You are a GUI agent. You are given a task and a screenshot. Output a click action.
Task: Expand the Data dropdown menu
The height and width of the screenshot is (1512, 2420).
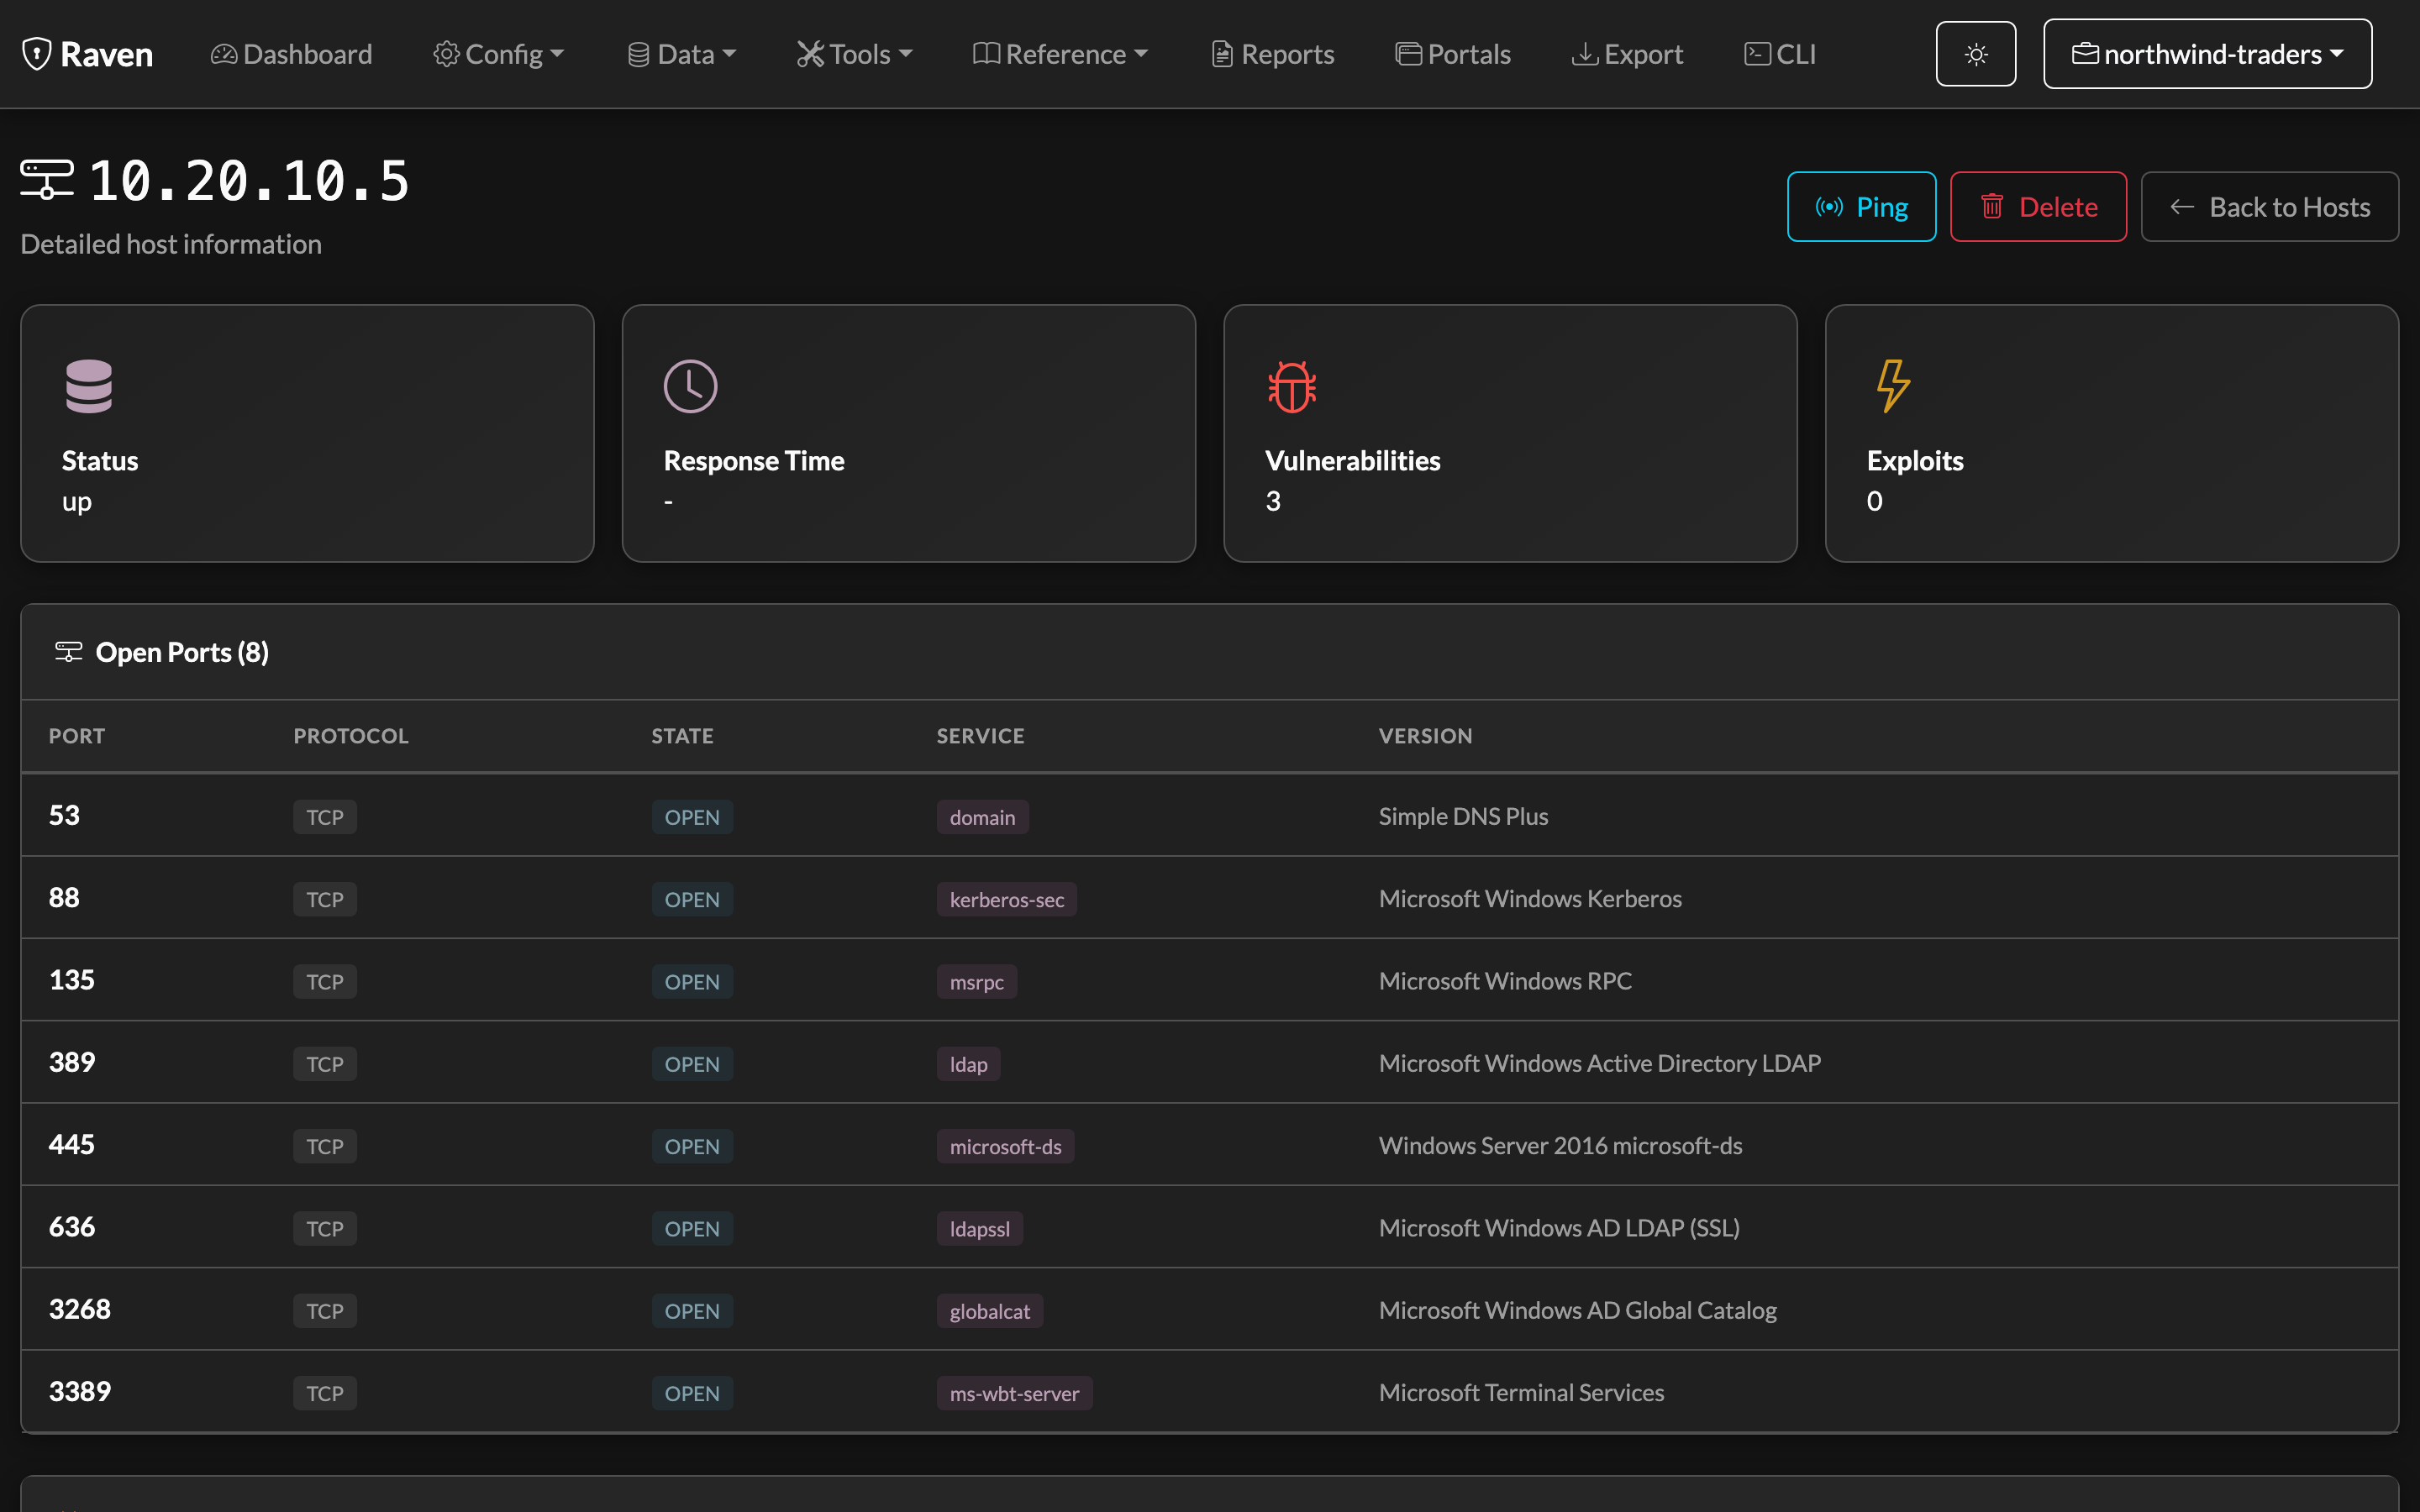(682, 54)
